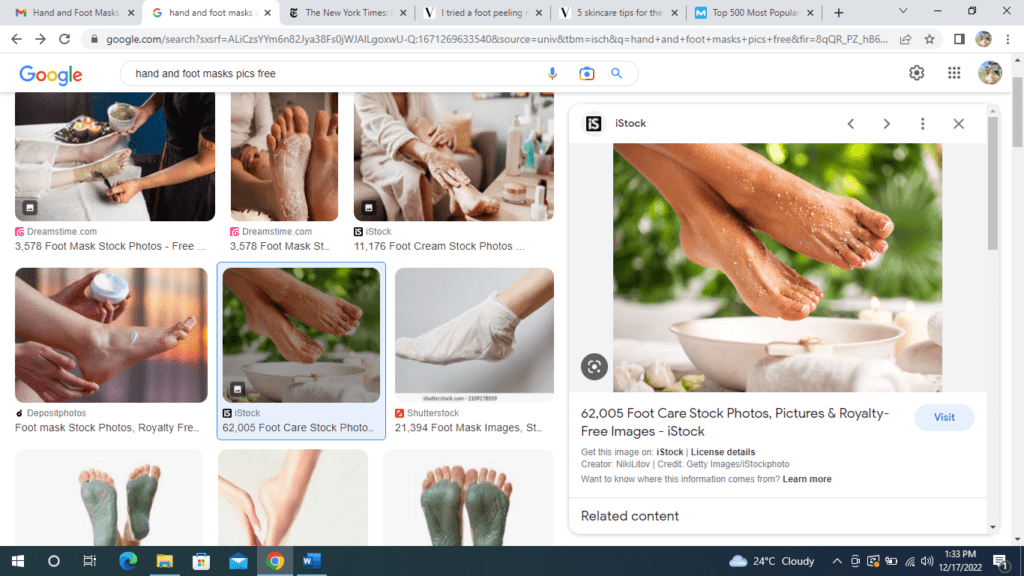Image resolution: width=1024 pixels, height=576 pixels.
Task: Click the blue search magnifier icon
Action: coord(617,73)
